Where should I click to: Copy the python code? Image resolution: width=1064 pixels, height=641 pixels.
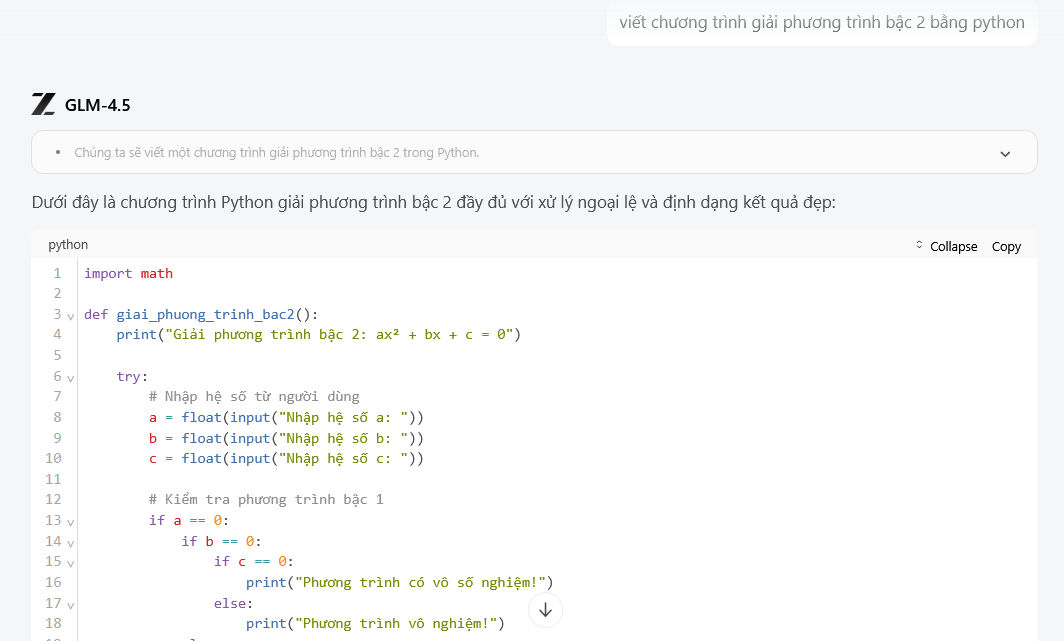[1006, 246]
